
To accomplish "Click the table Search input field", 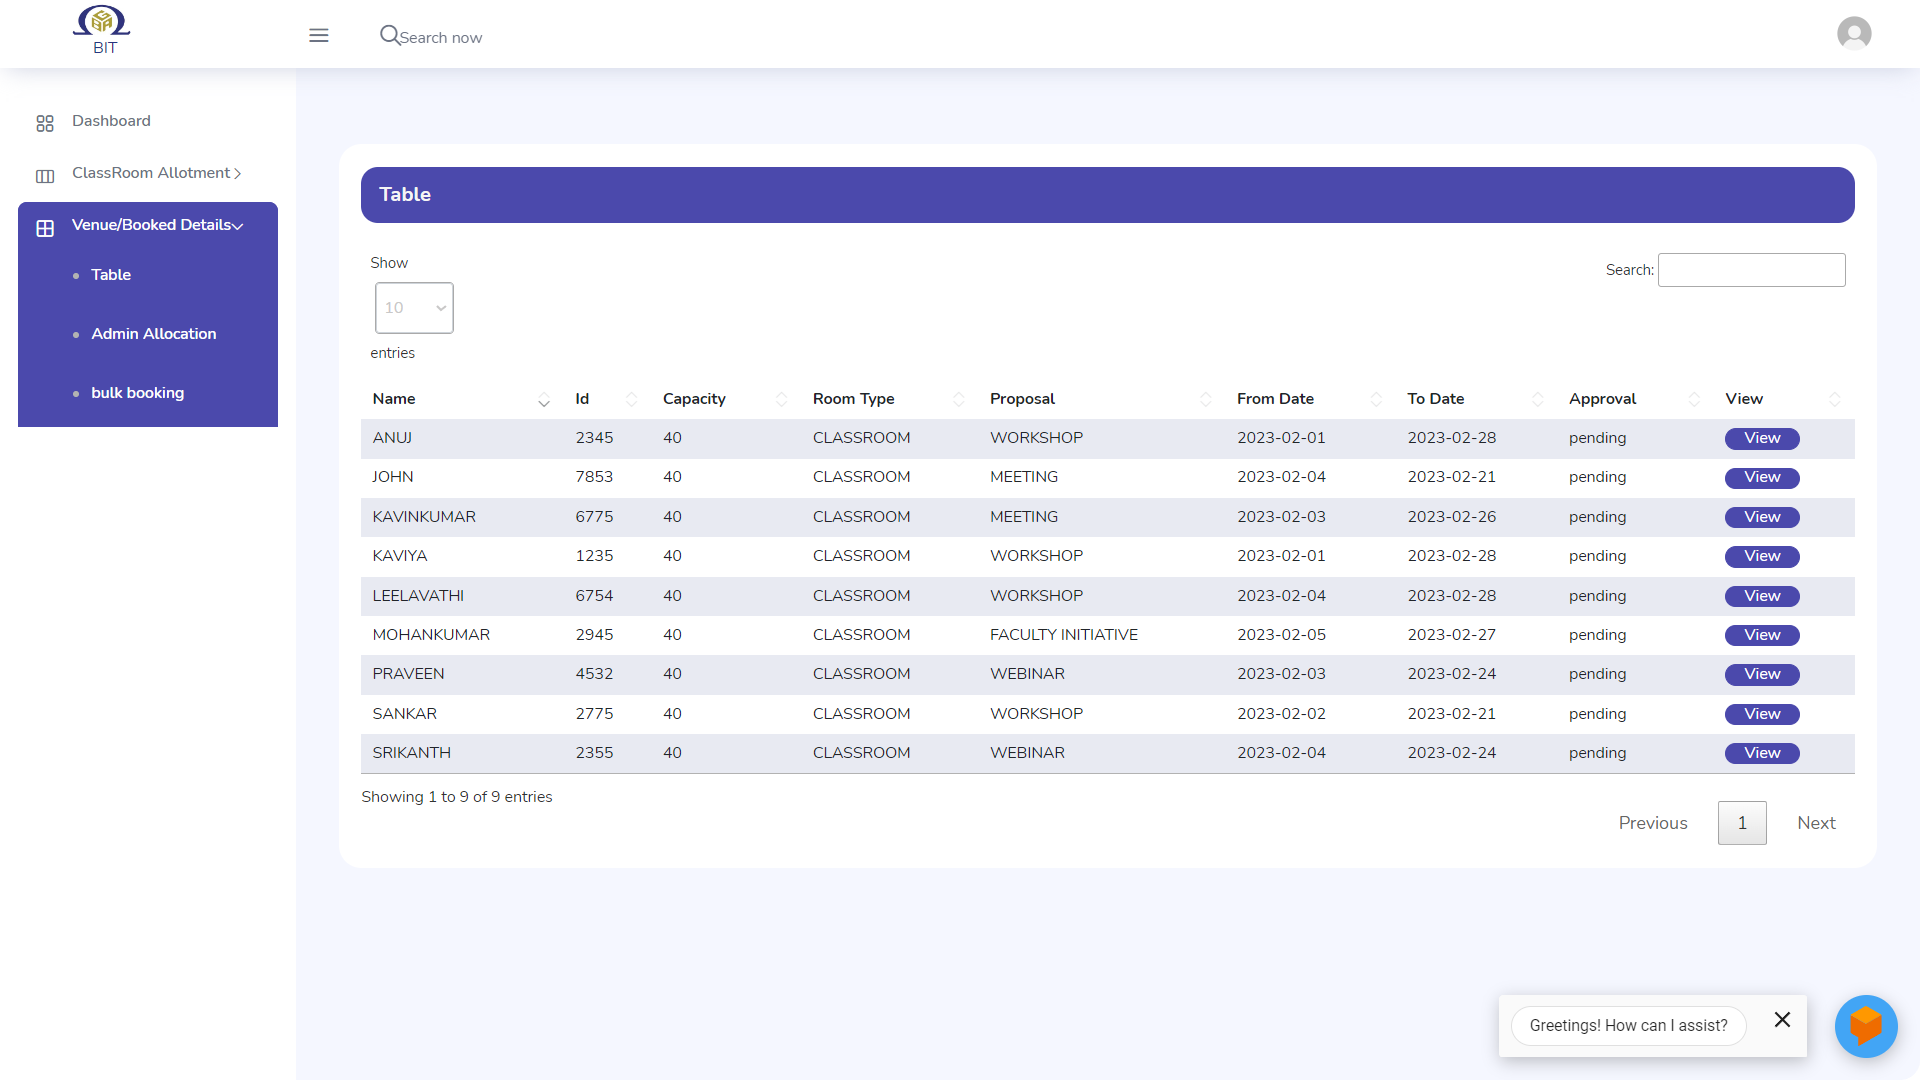I will [x=1751, y=270].
